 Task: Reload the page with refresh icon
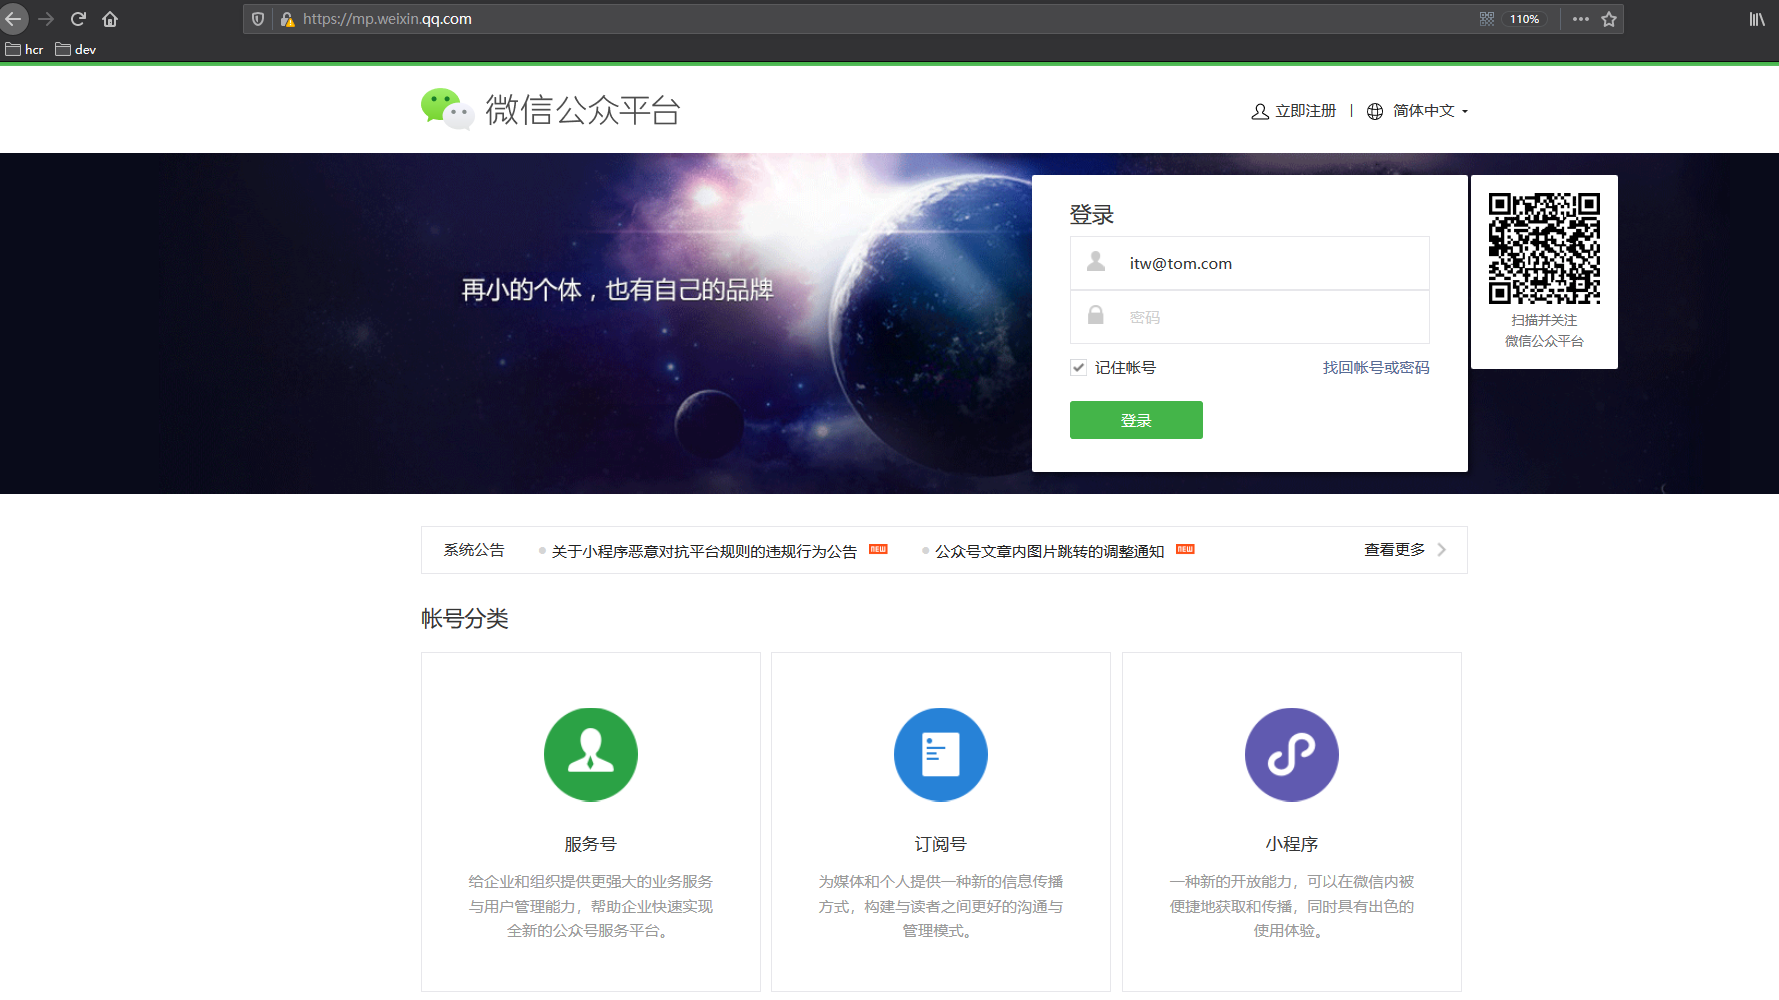[x=78, y=19]
